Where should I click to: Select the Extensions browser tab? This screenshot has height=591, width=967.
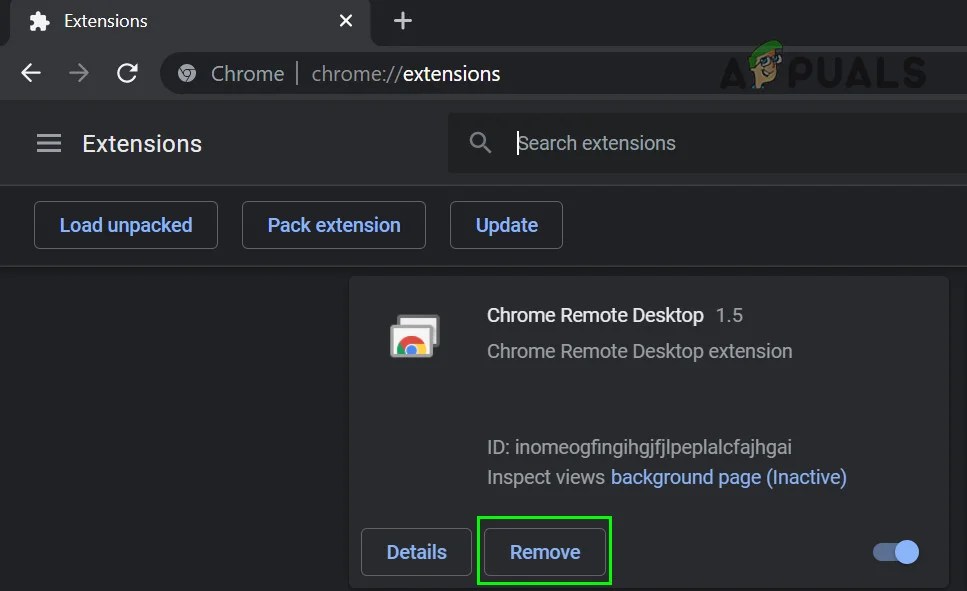pos(190,22)
